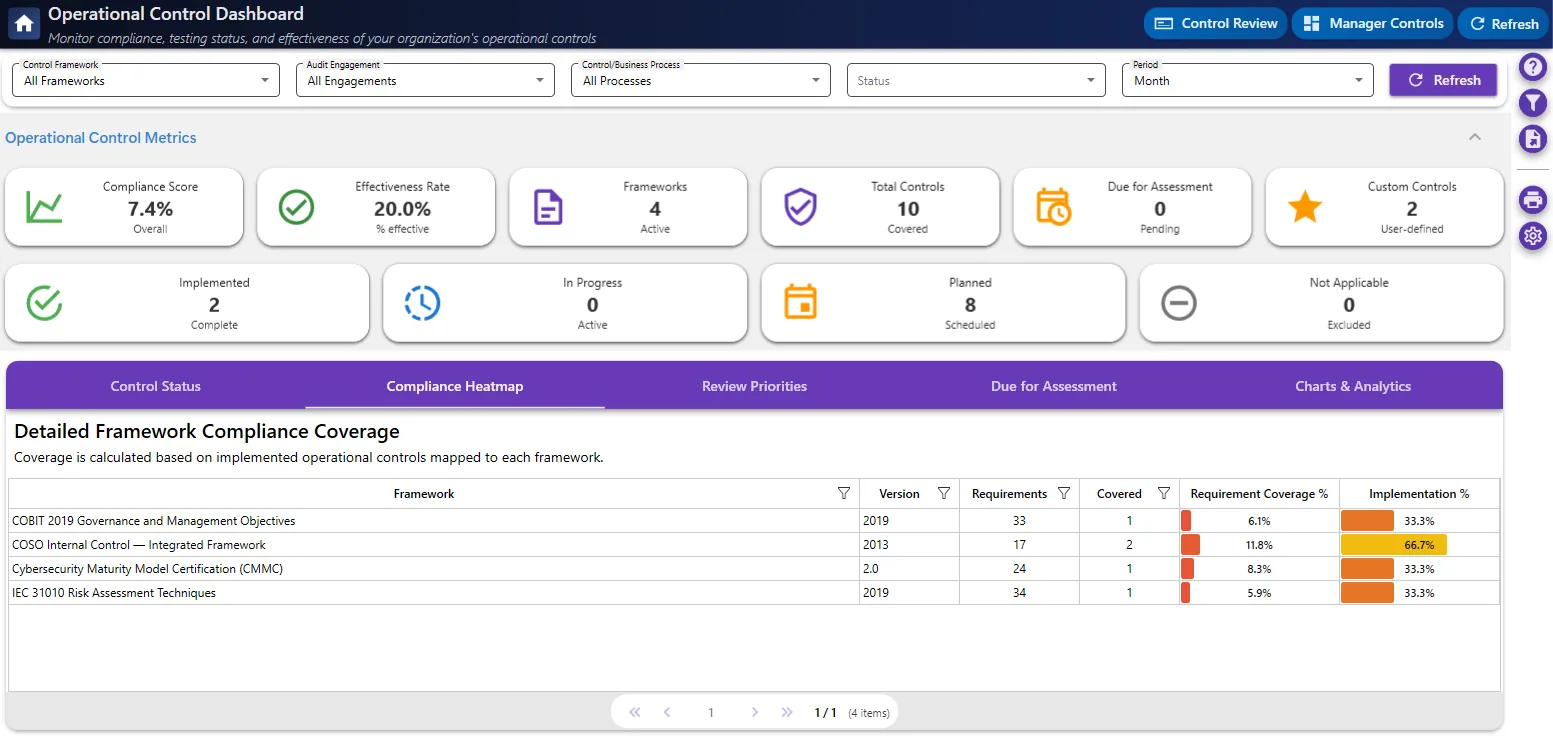Screen dimensions: 1553x739
Task: Click the Compliance Score chart icon
Action: tap(44, 207)
